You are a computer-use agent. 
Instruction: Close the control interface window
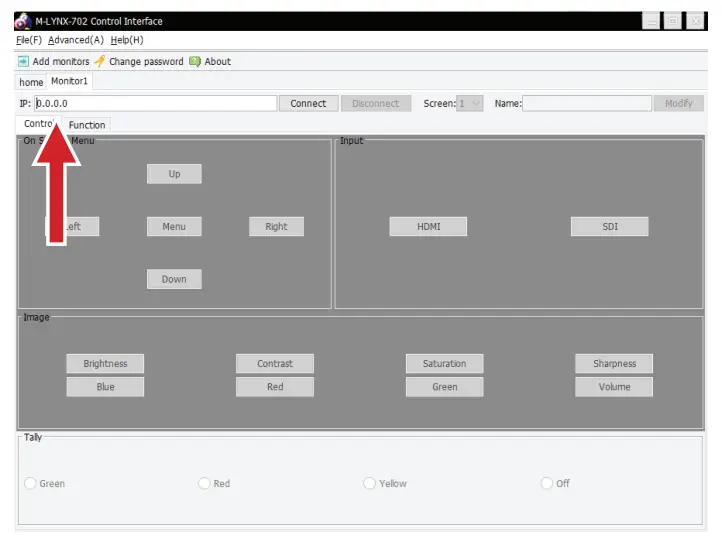tap(695, 21)
